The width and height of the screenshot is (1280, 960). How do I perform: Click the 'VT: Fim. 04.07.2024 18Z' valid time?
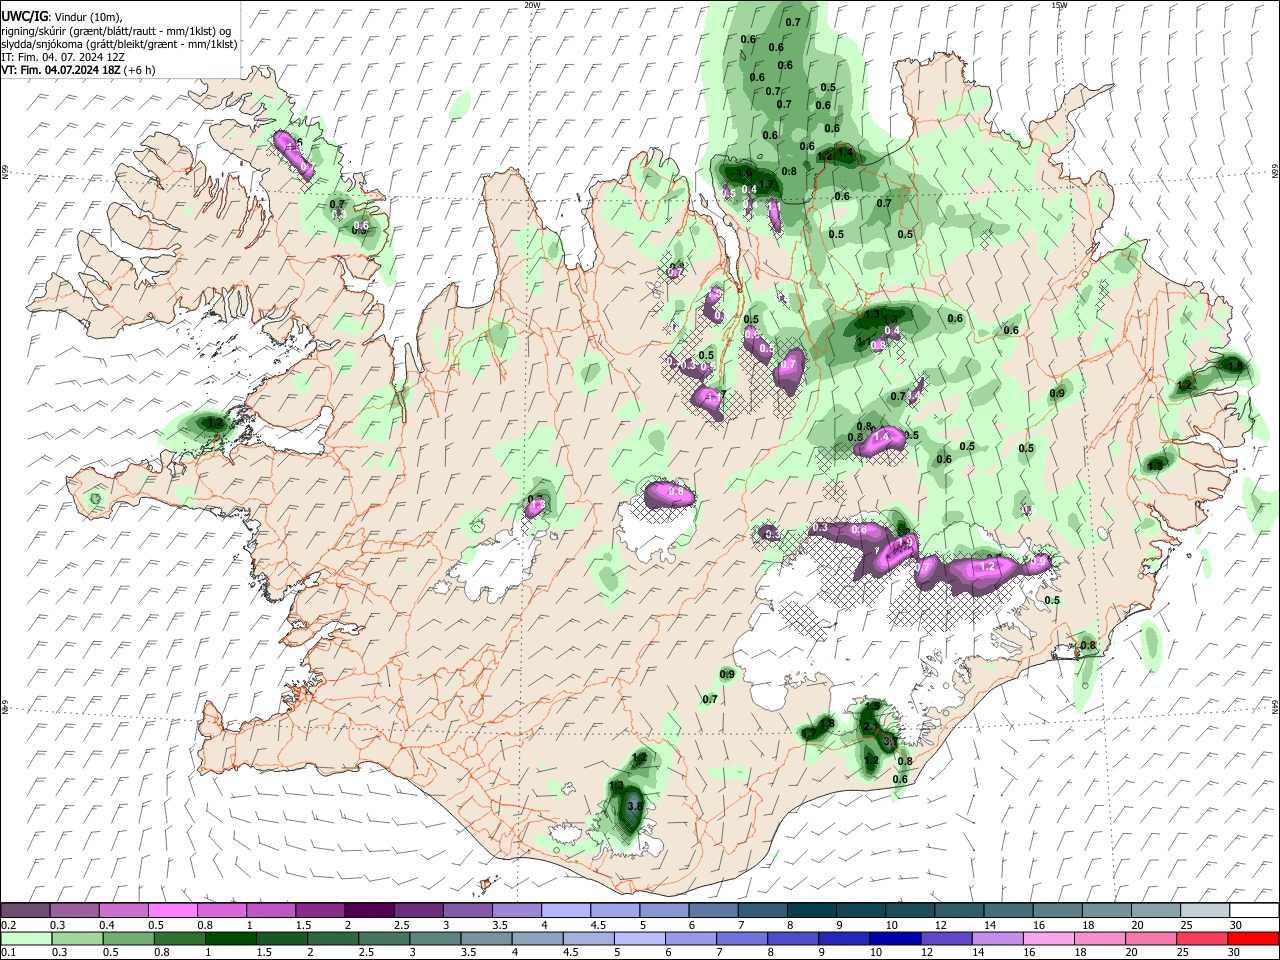[x=62, y=70]
